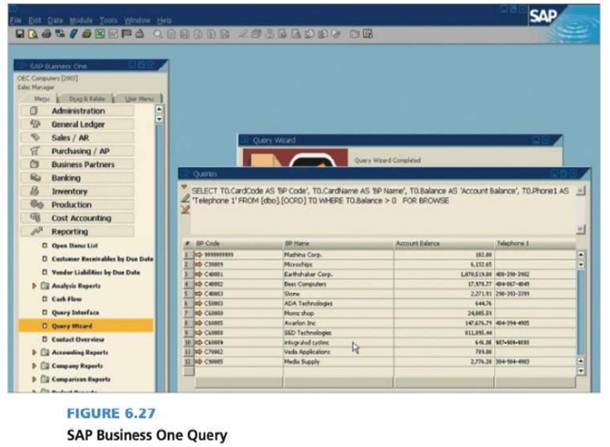Open the Data menu
The image size is (610, 447).
[55, 20]
